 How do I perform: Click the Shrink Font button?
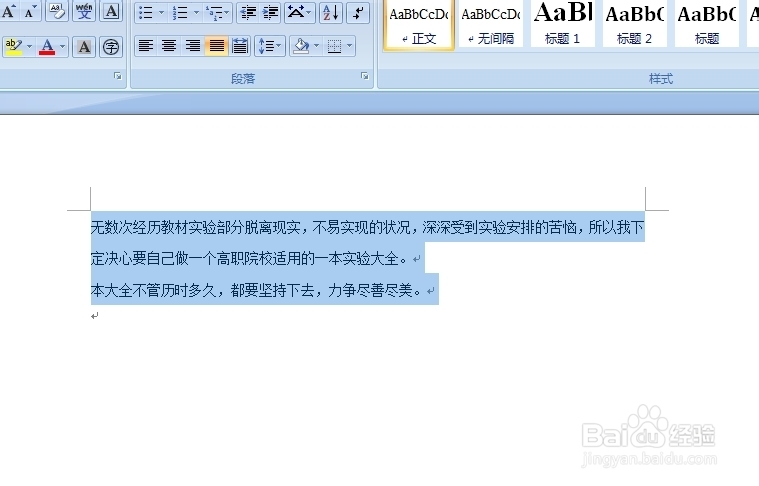(30, 11)
